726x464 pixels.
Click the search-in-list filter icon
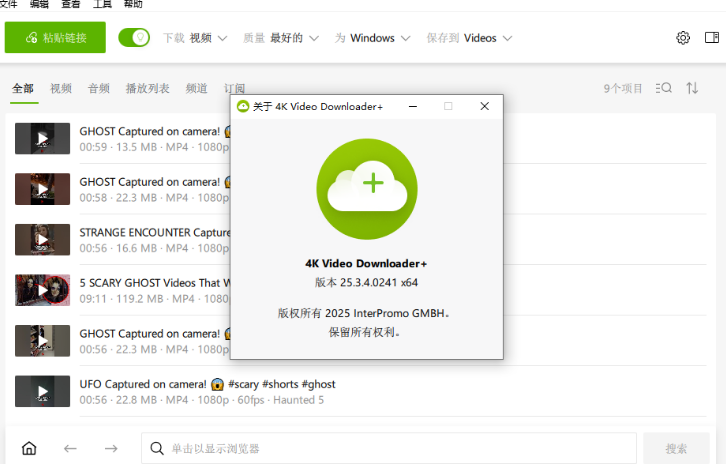(x=664, y=88)
